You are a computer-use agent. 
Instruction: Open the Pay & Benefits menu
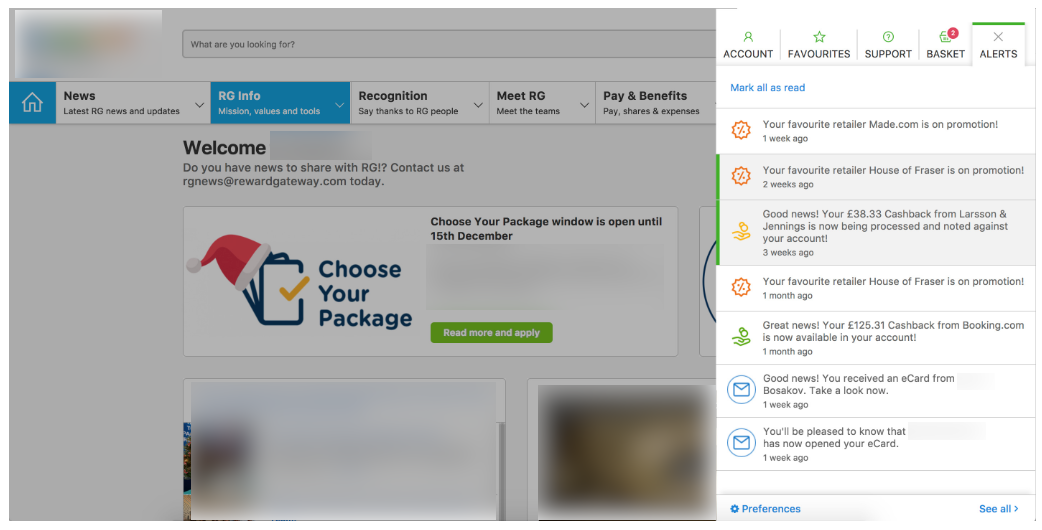[x=650, y=103]
